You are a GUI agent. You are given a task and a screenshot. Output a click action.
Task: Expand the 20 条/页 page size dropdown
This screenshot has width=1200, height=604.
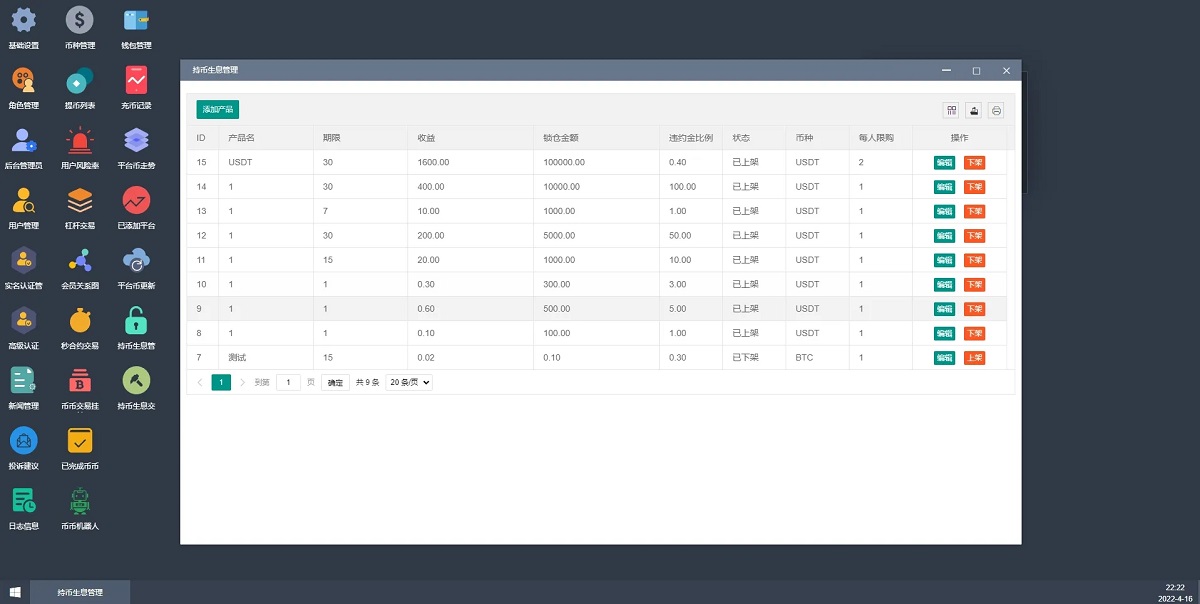point(409,382)
